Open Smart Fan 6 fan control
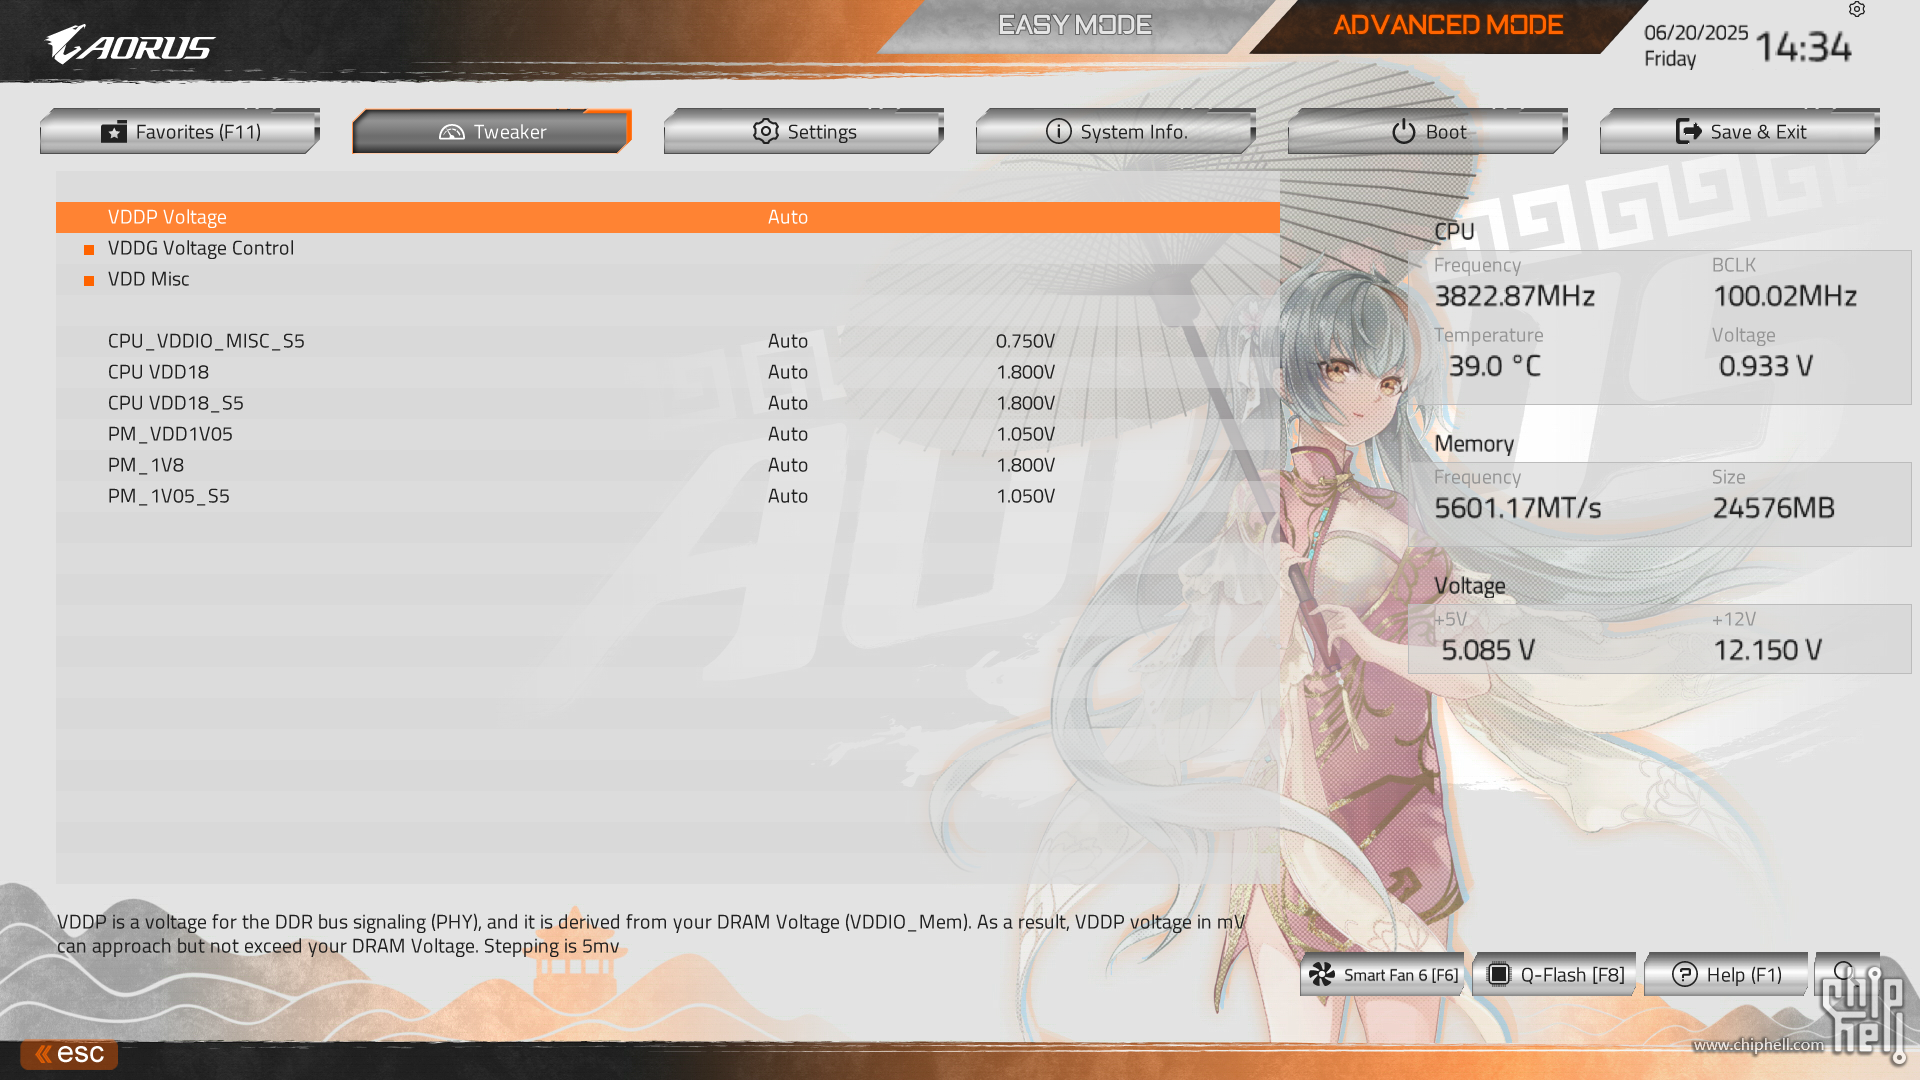The height and width of the screenshot is (1080, 1920). tap(1382, 974)
